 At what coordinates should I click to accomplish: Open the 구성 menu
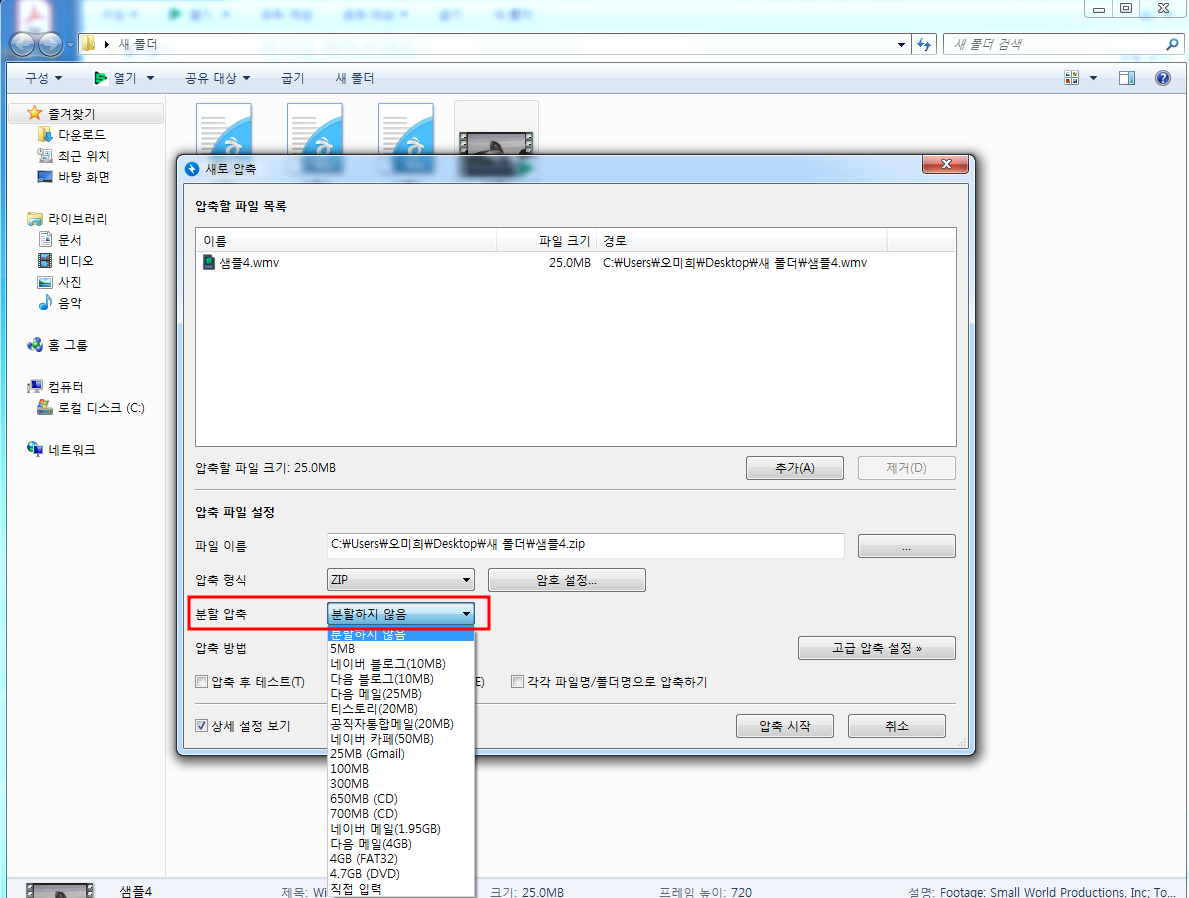pyautogui.click(x=40, y=77)
